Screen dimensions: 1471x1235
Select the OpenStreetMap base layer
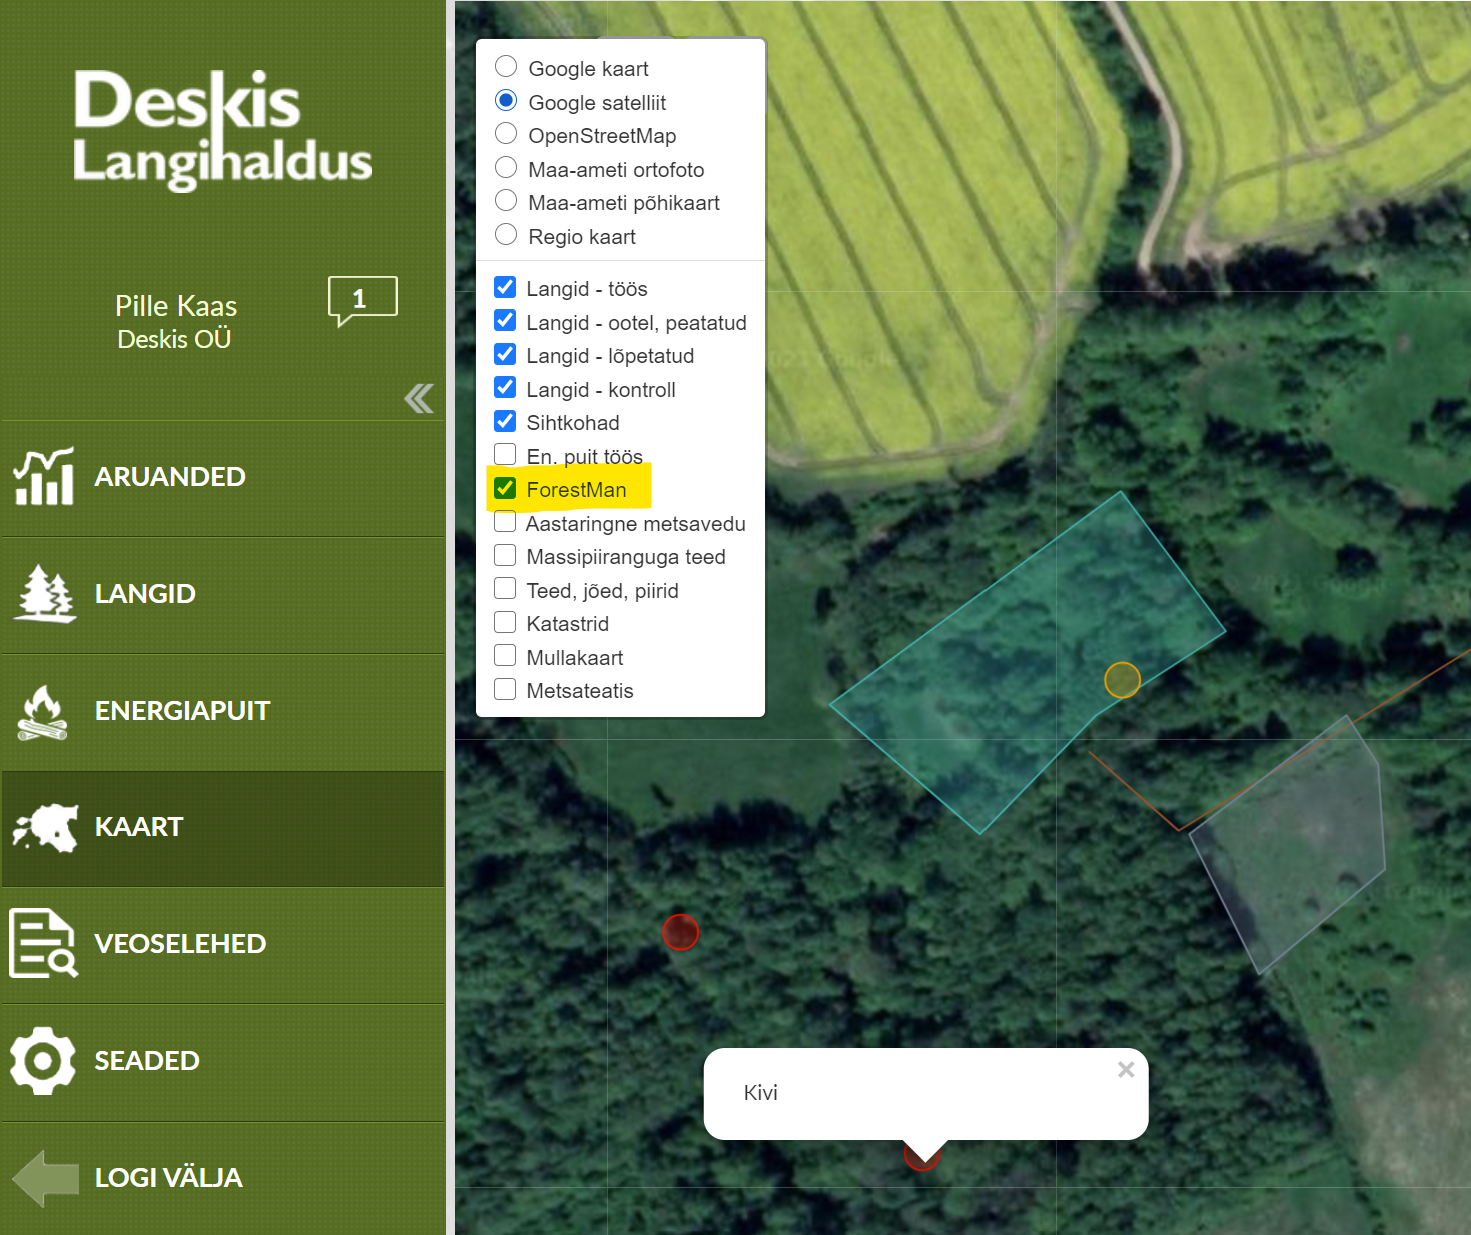[506, 133]
